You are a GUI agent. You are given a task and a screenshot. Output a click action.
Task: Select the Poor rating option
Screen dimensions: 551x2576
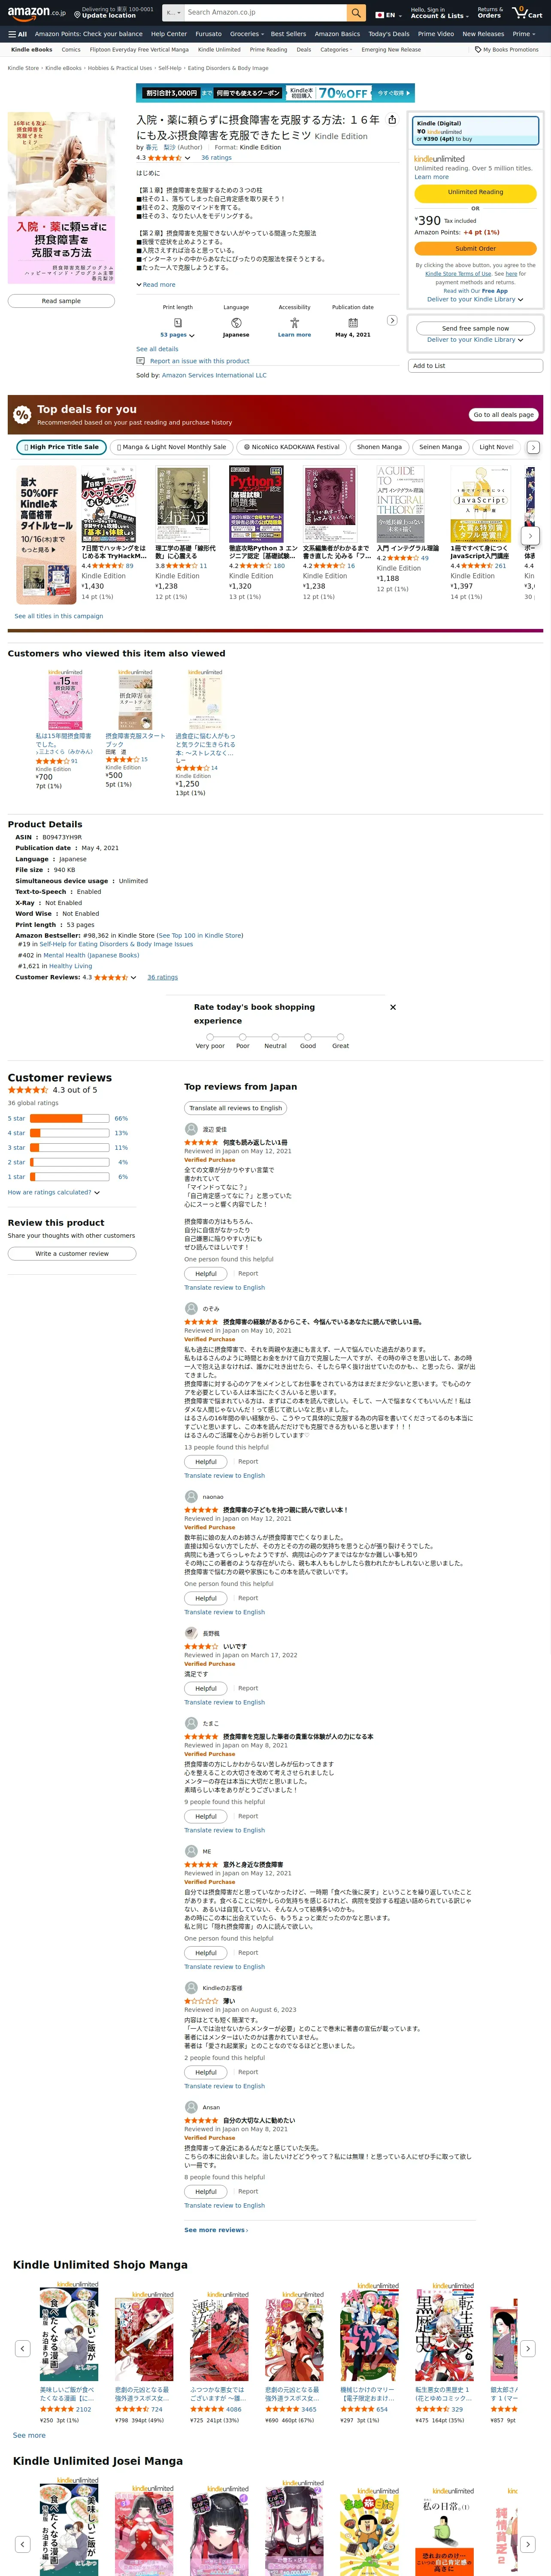243,1036
